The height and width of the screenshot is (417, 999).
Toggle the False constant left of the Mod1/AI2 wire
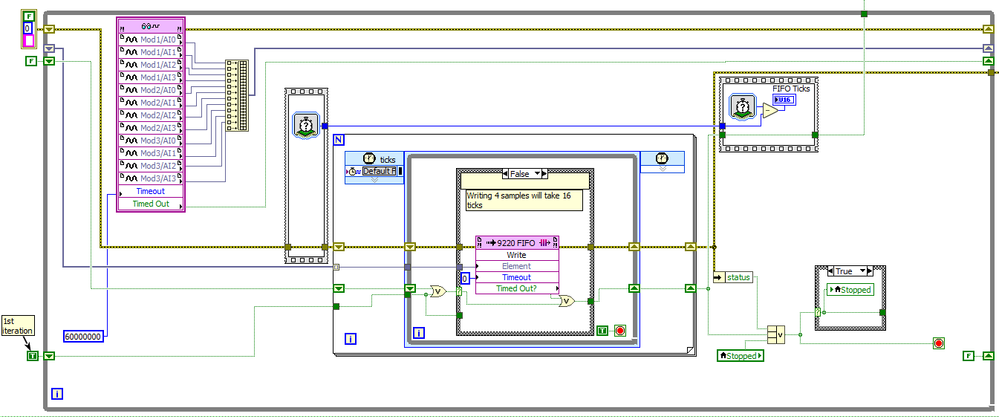coord(31,61)
